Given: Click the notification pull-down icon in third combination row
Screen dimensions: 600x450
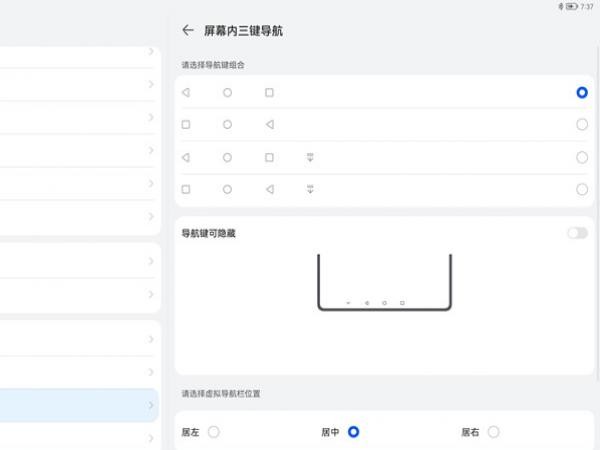Looking at the screenshot, I should (x=310, y=157).
